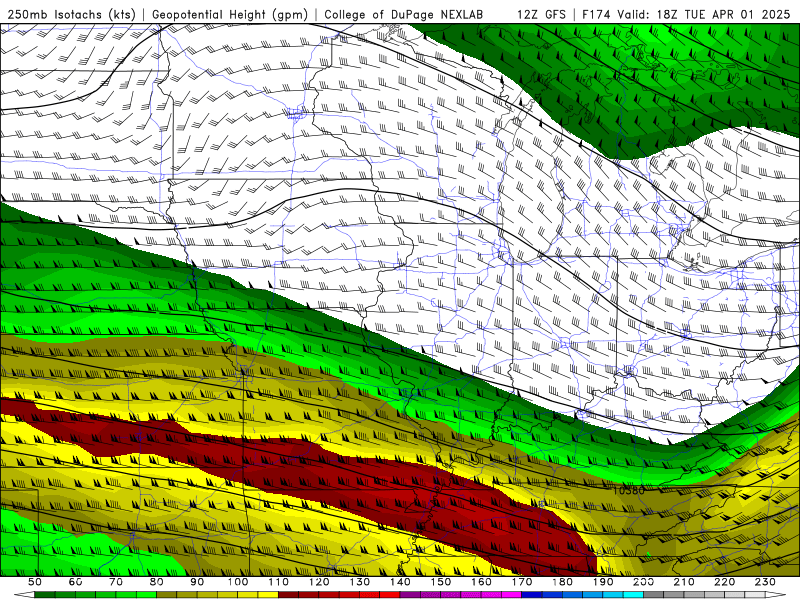Click the legend value 190

point(603,582)
